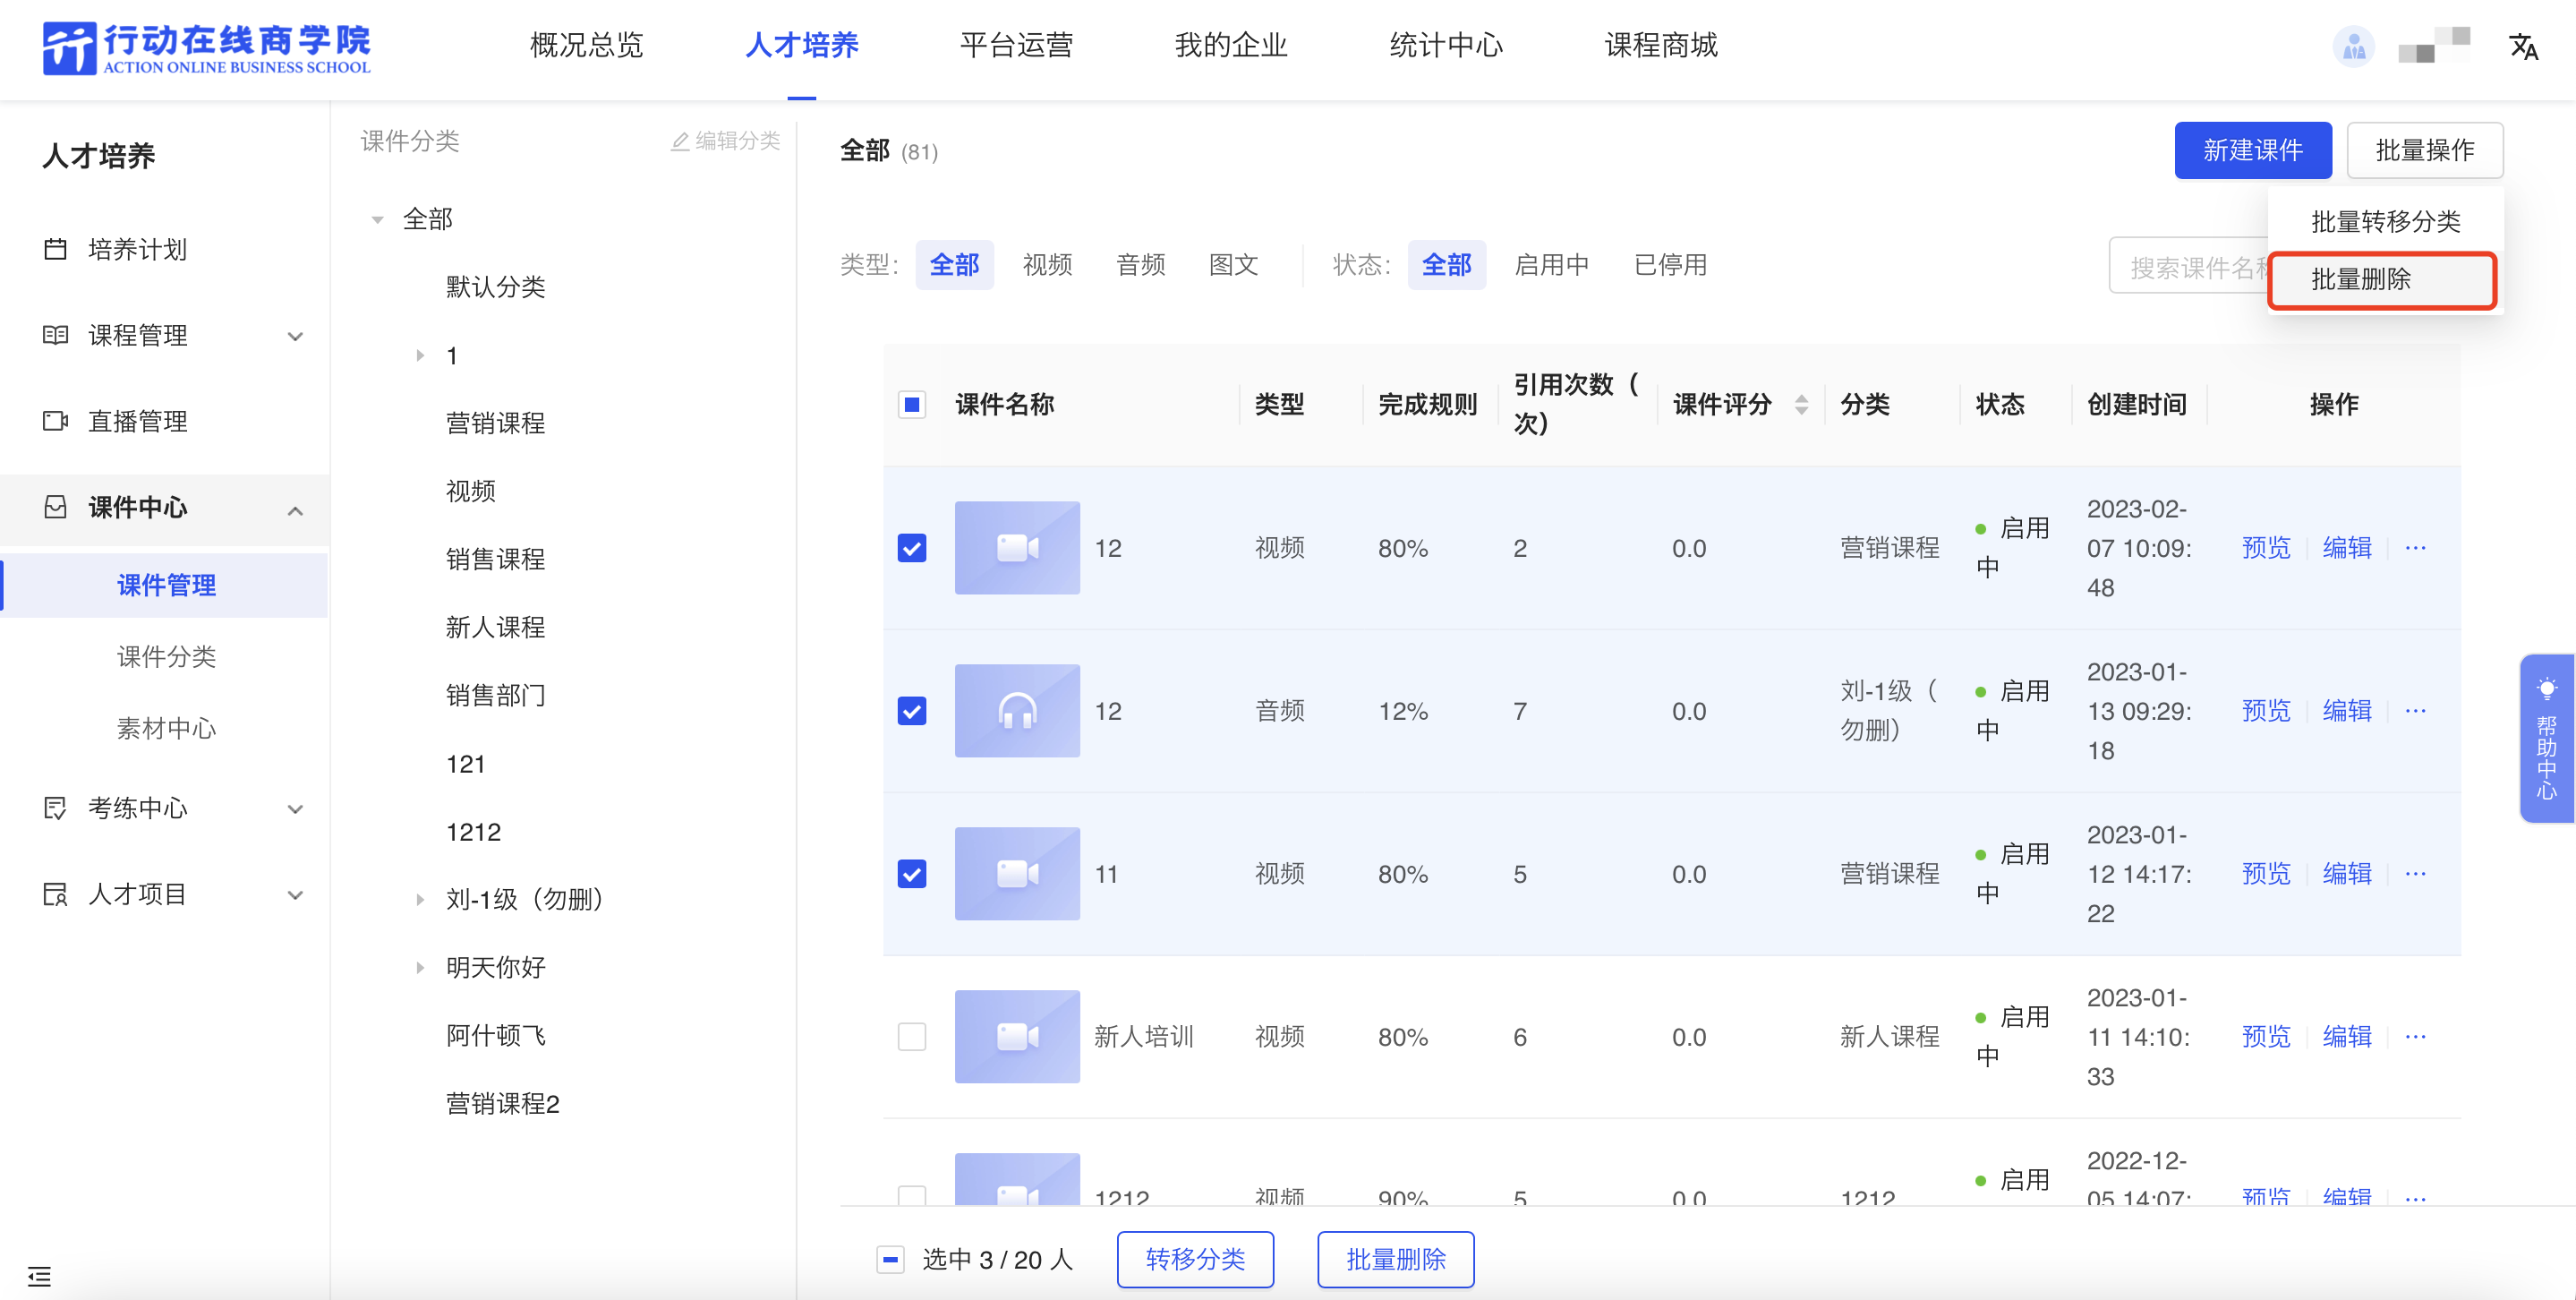Click the 课件中心 sidebar icon

pos(55,507)
